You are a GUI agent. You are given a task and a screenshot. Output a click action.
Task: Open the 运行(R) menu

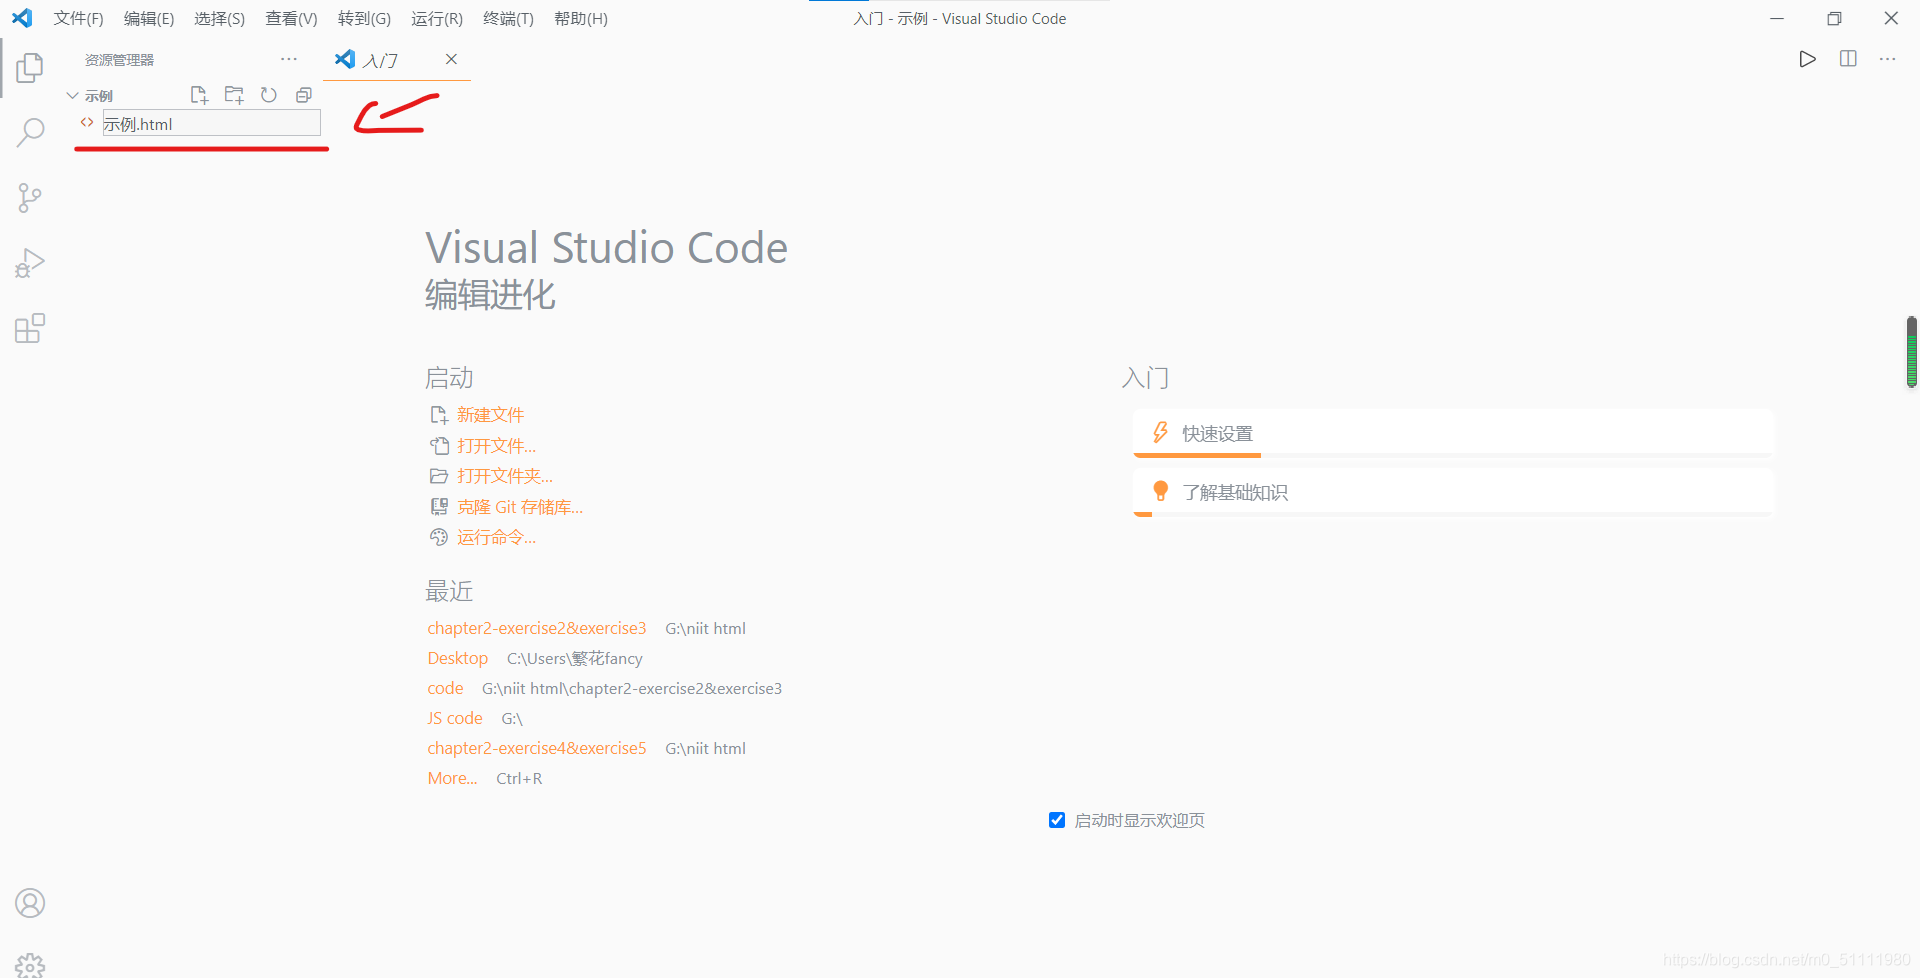(x=437, y=18)
